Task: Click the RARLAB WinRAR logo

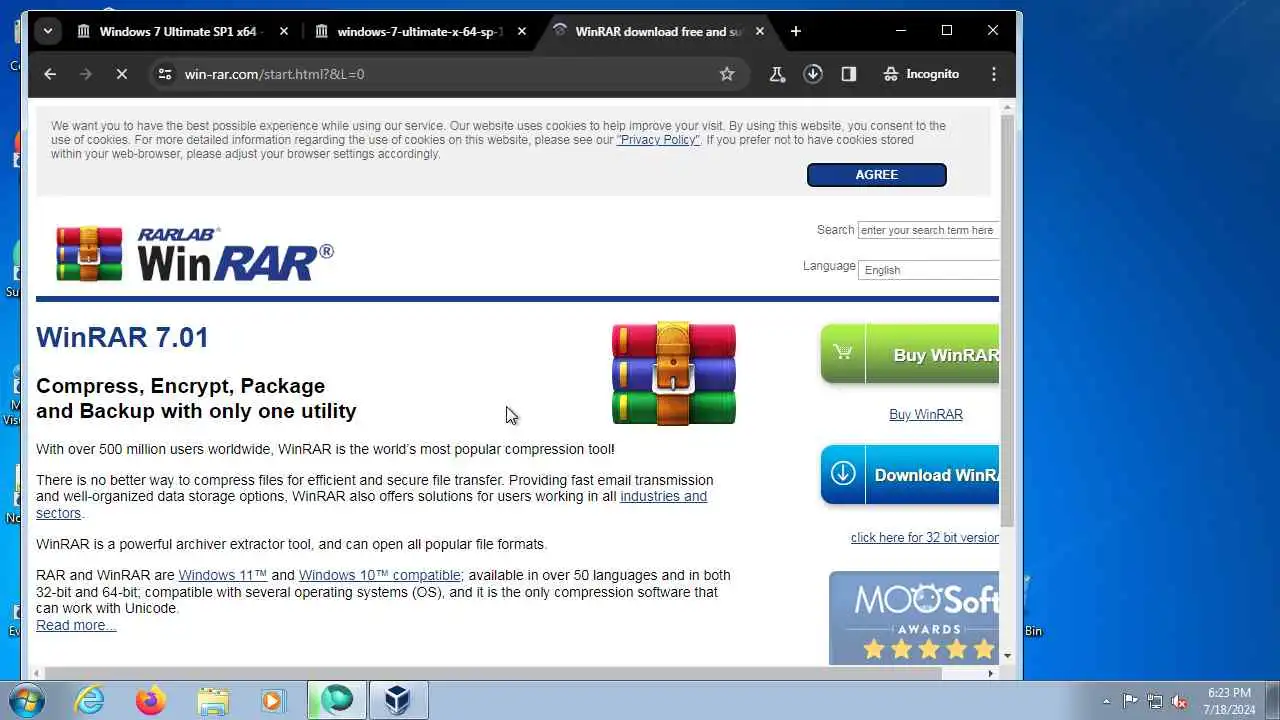Action: point(195,254)
